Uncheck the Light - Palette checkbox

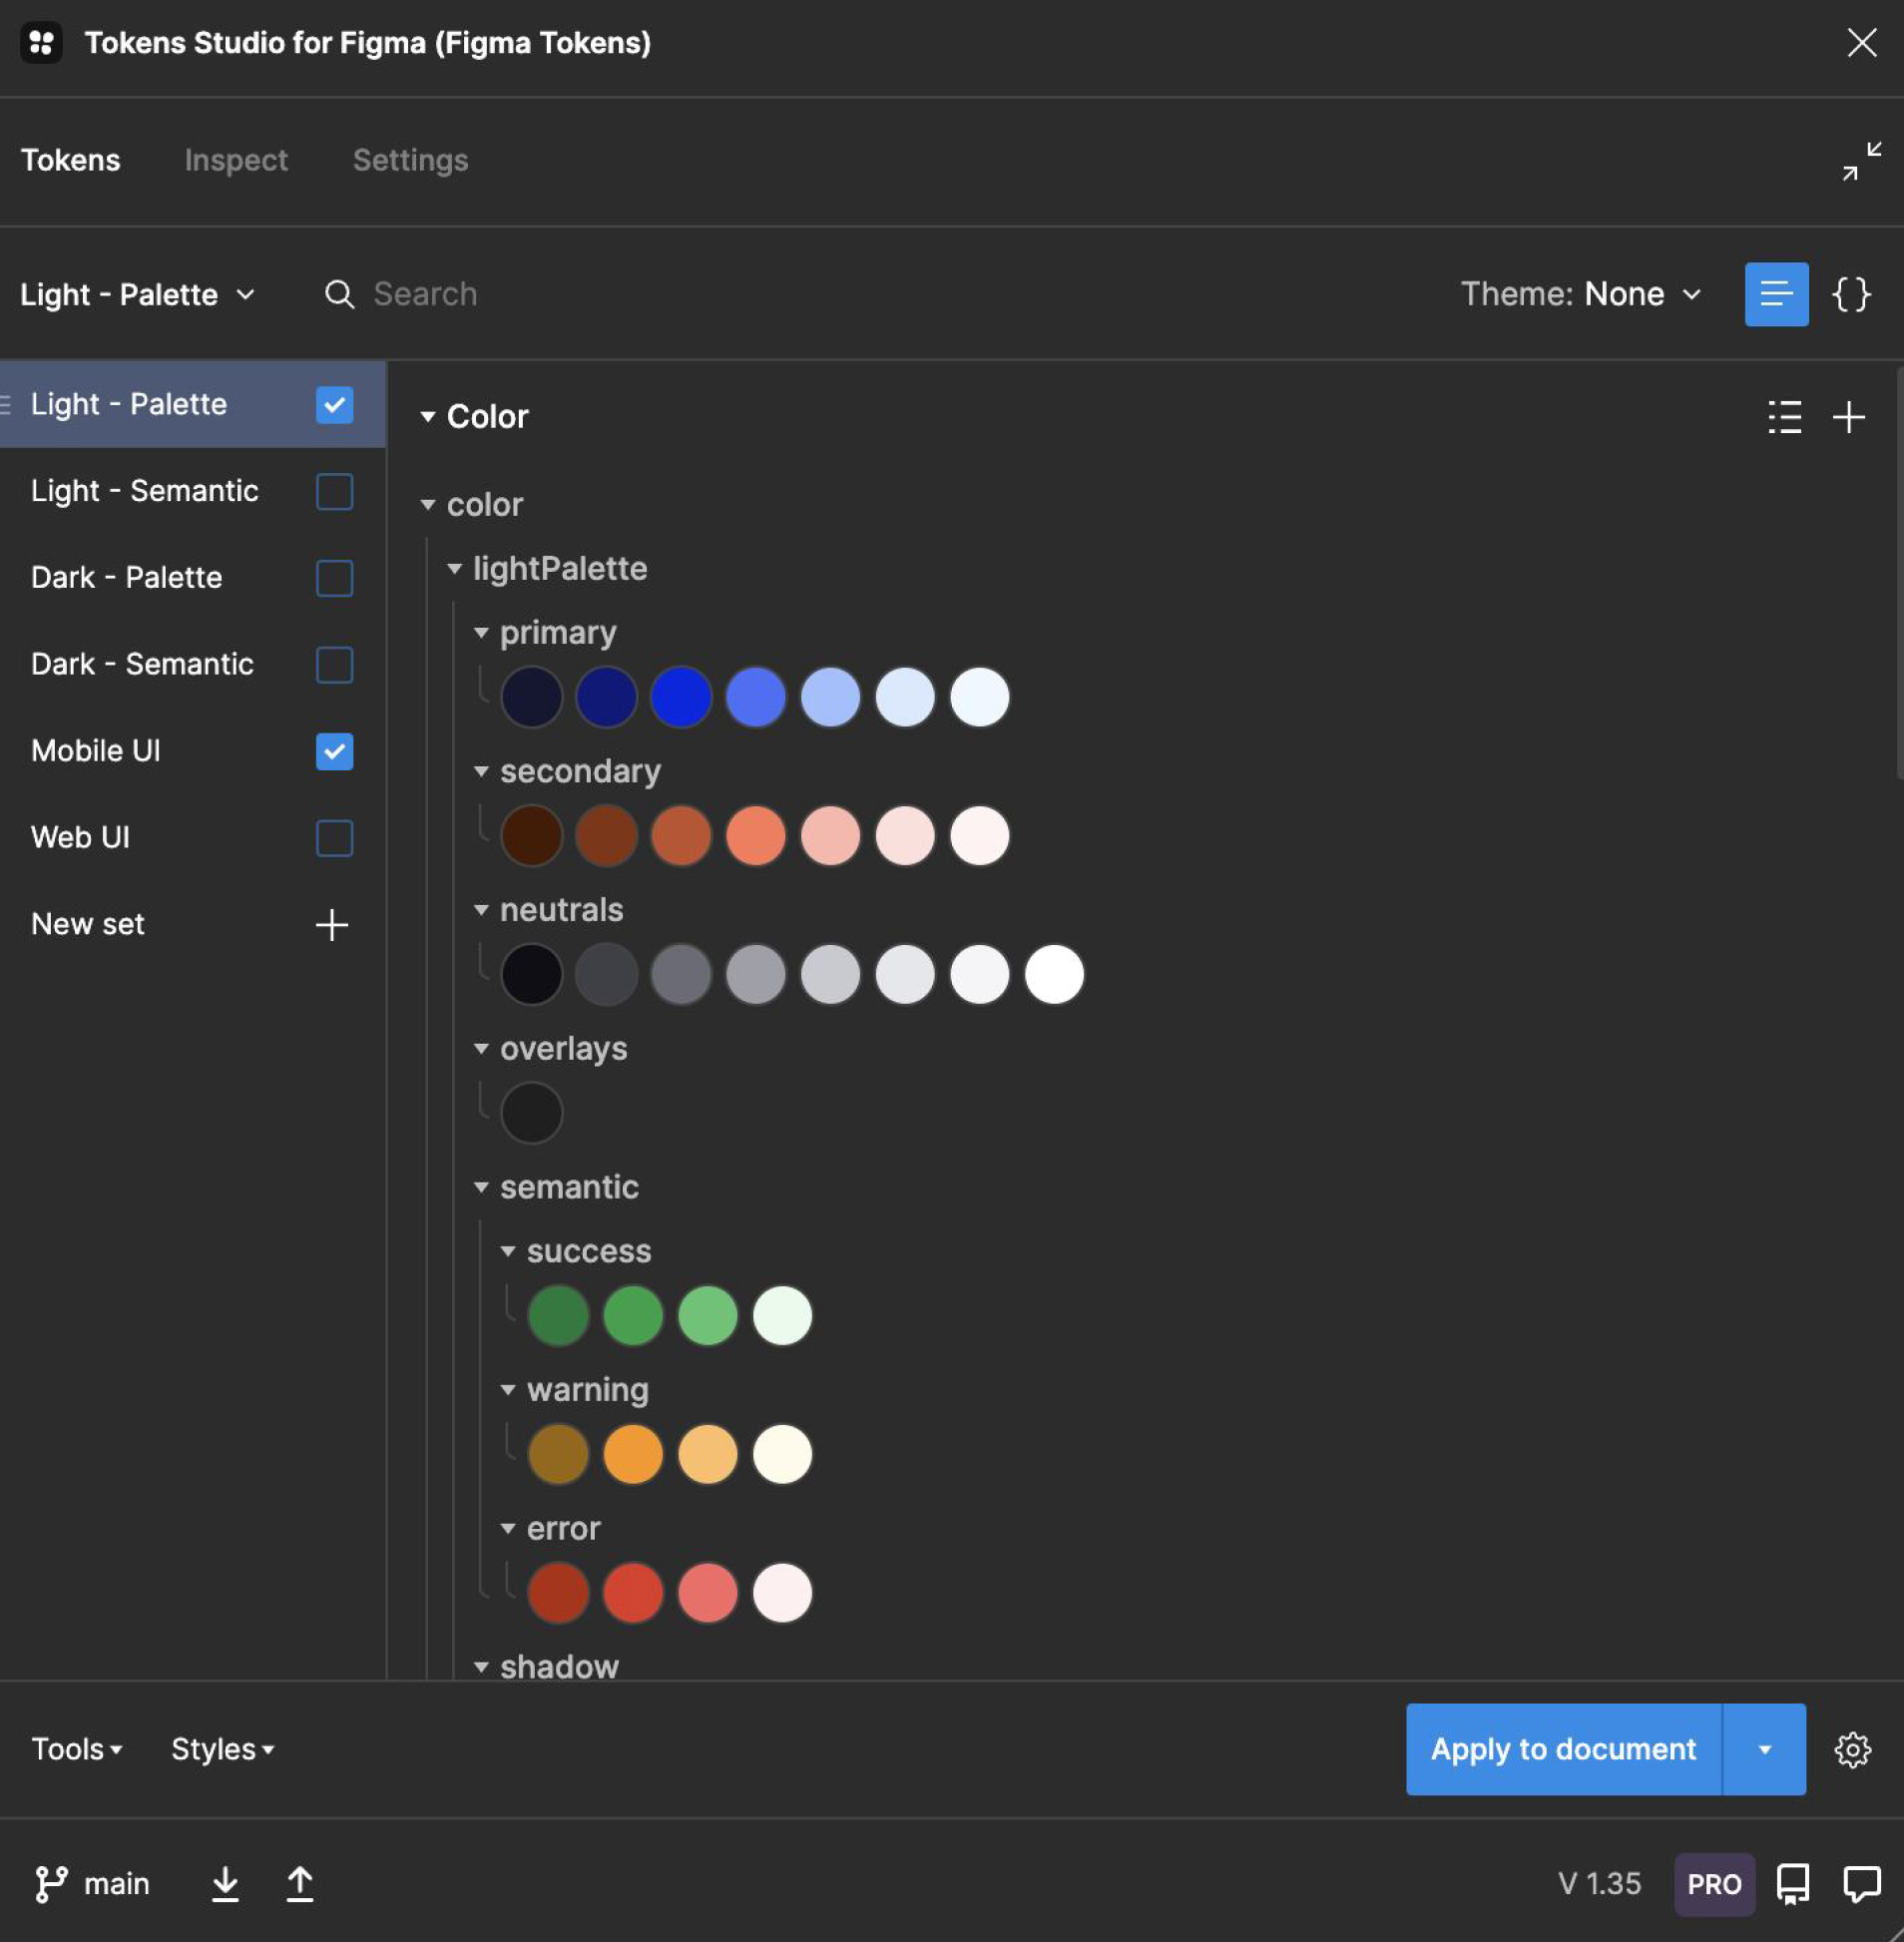(x=334, y=405)
